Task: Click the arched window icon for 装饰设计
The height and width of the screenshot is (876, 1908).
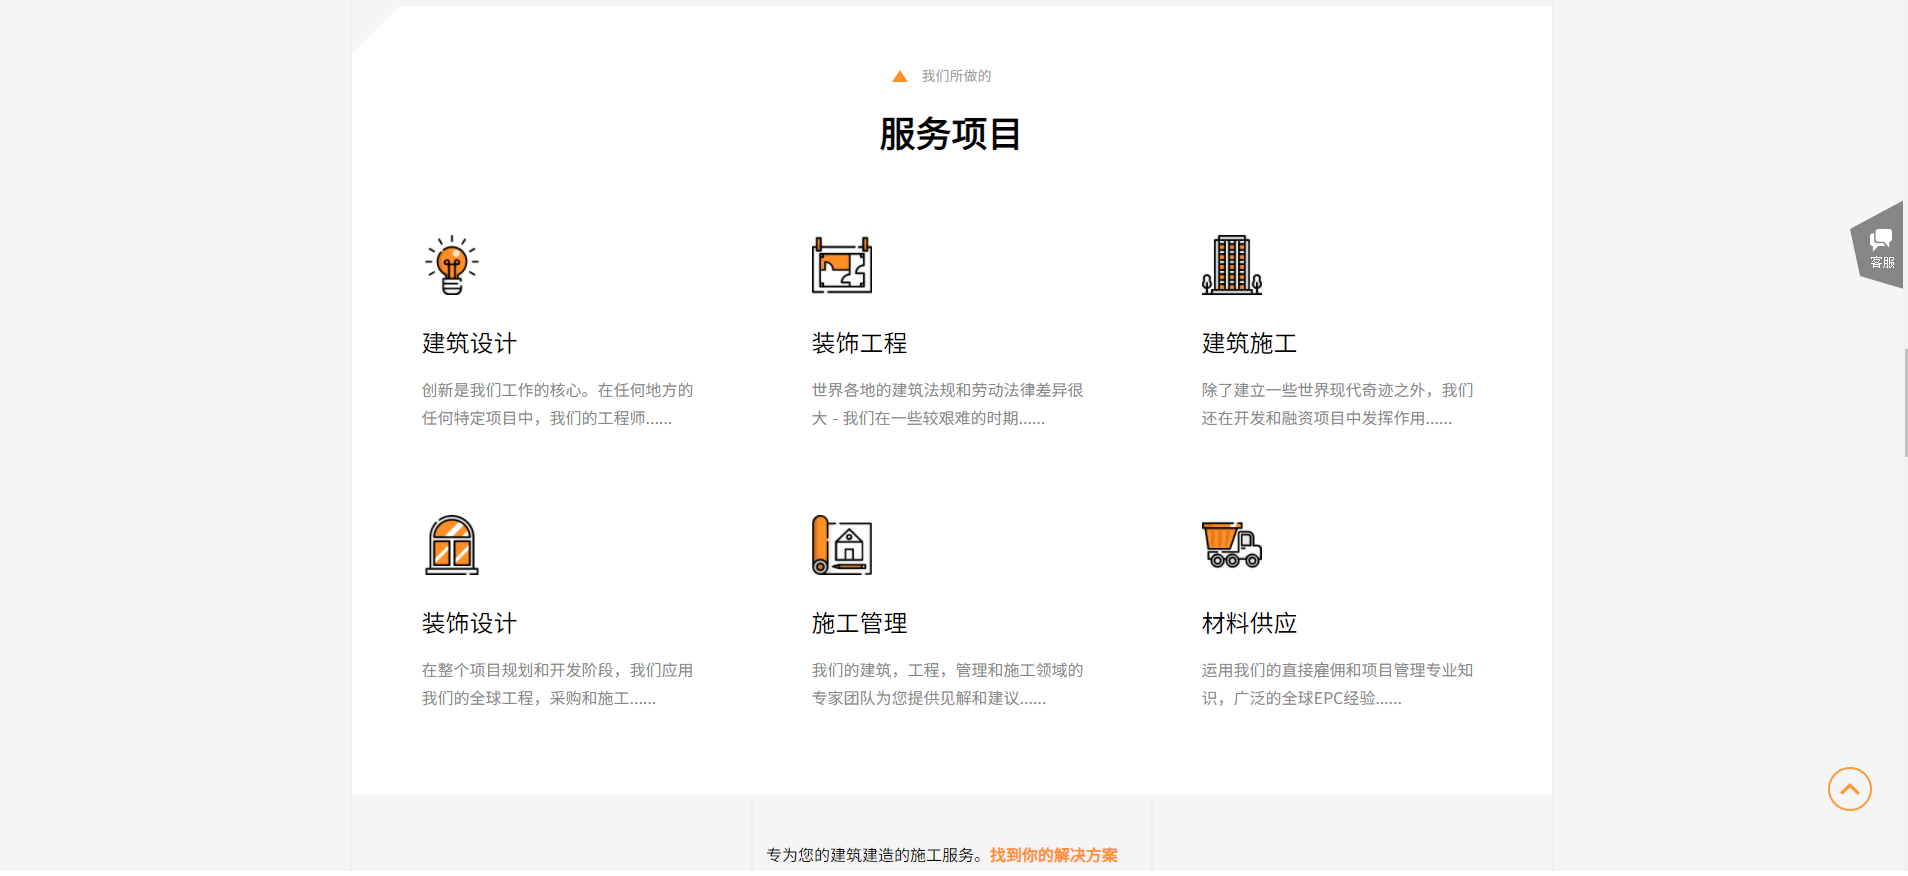Action: (x=452, y=545)
